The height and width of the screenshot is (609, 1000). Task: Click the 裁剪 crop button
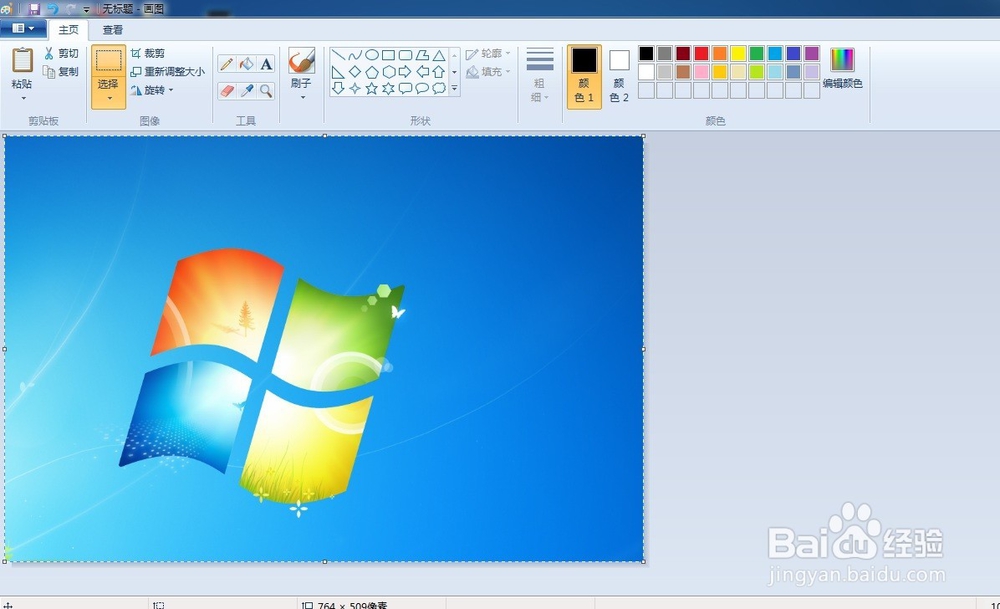point(148,54)
